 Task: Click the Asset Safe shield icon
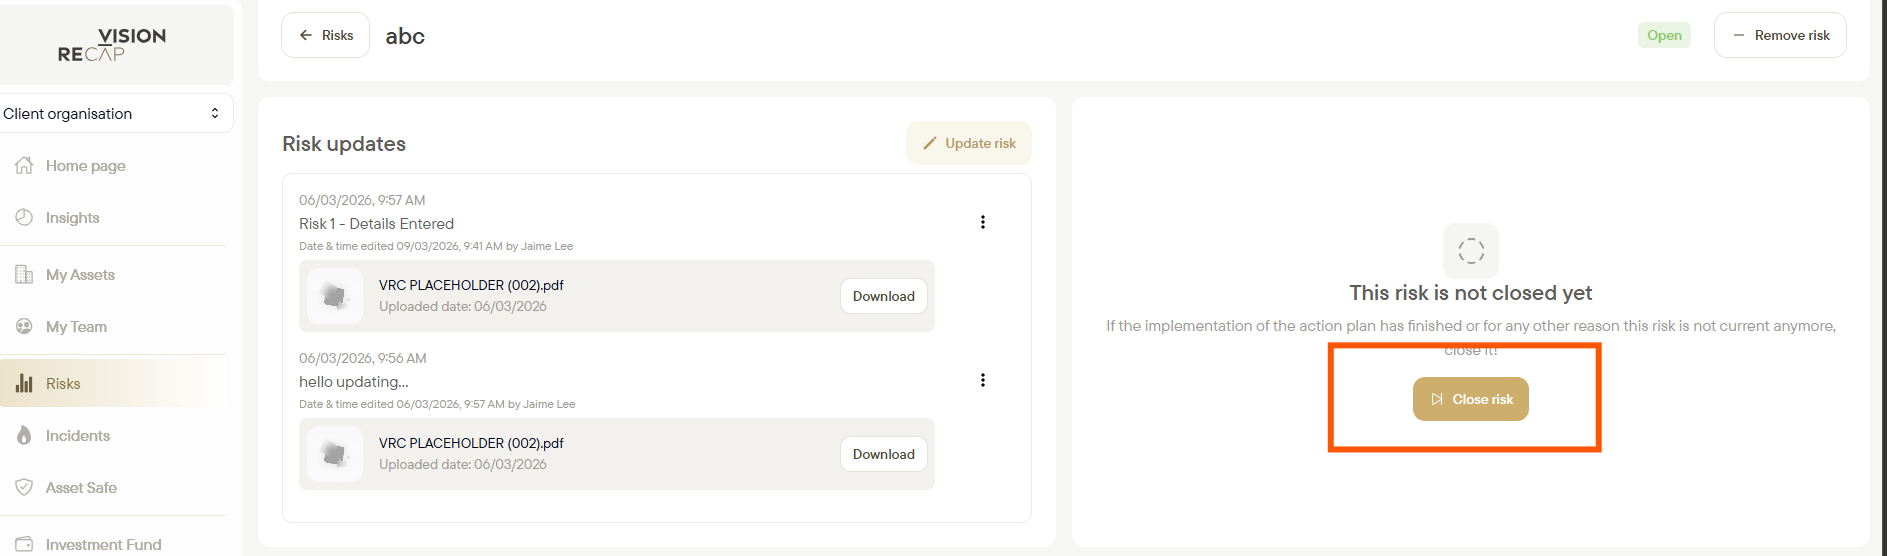pos(24,488)
